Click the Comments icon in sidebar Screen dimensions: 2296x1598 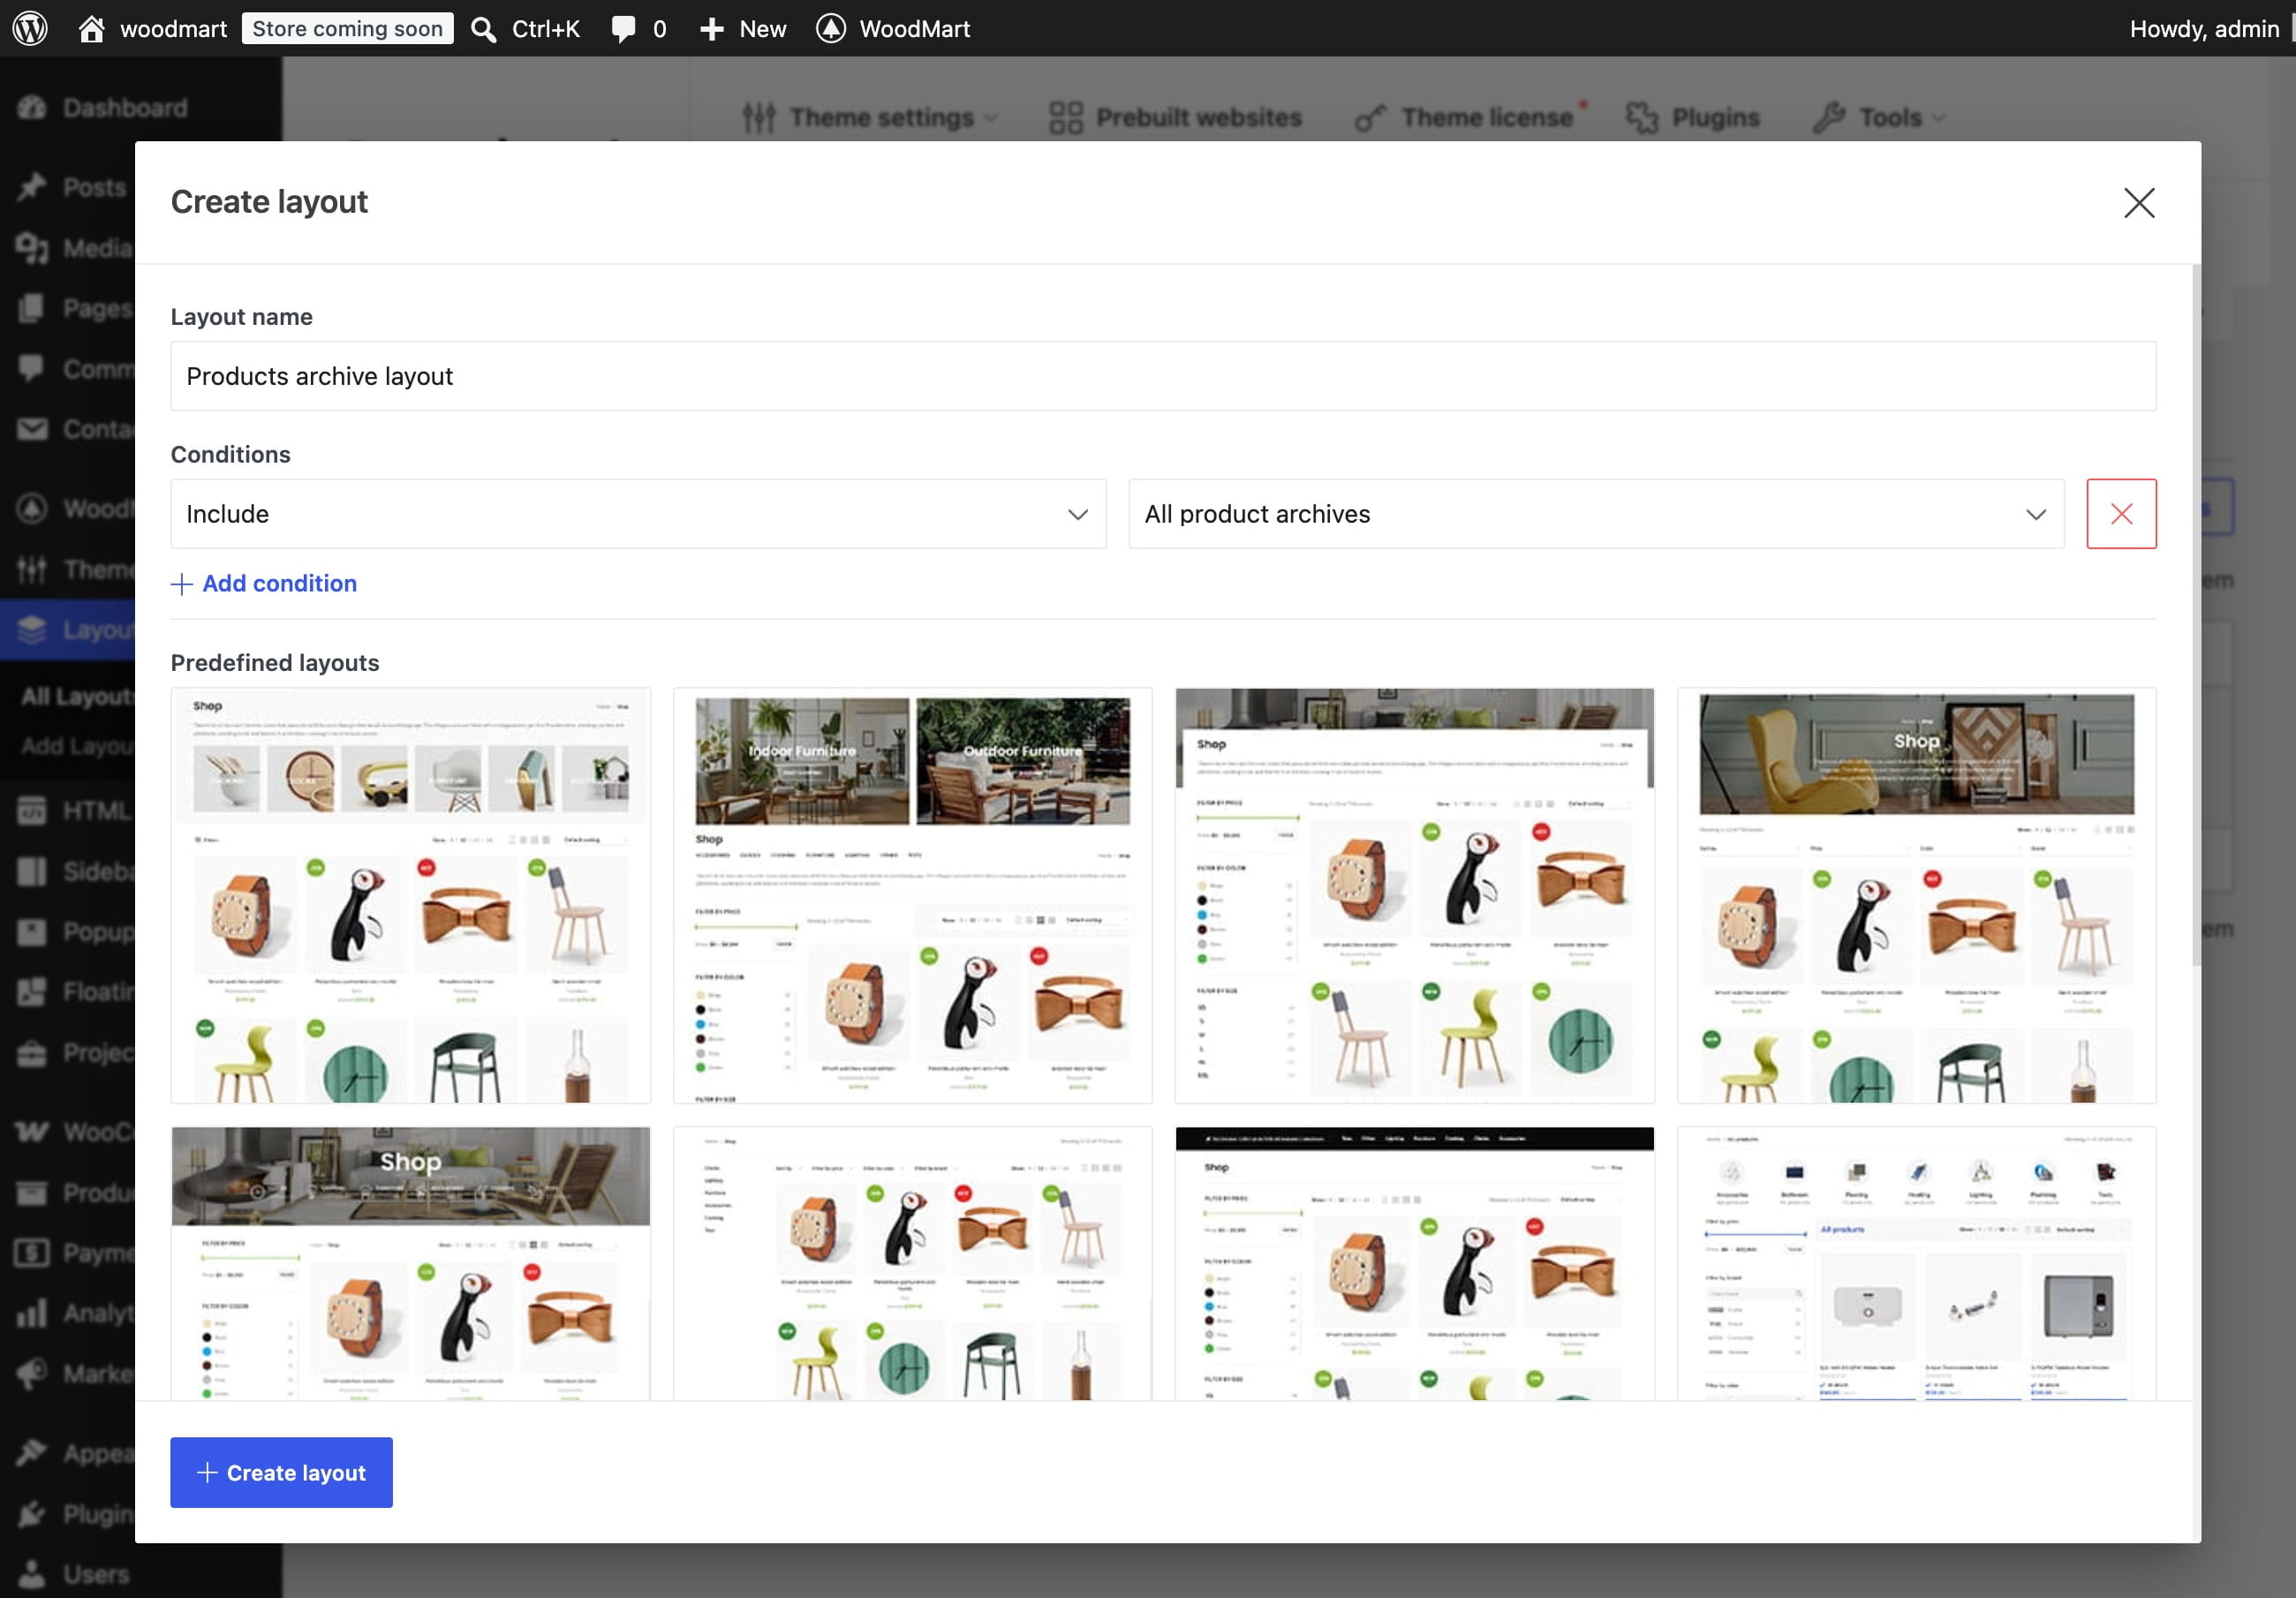[x=32, y=369]
